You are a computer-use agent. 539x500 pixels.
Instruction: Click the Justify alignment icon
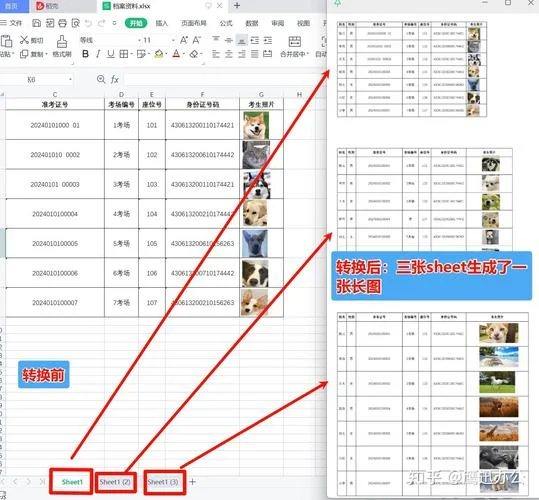pos(254,54)
